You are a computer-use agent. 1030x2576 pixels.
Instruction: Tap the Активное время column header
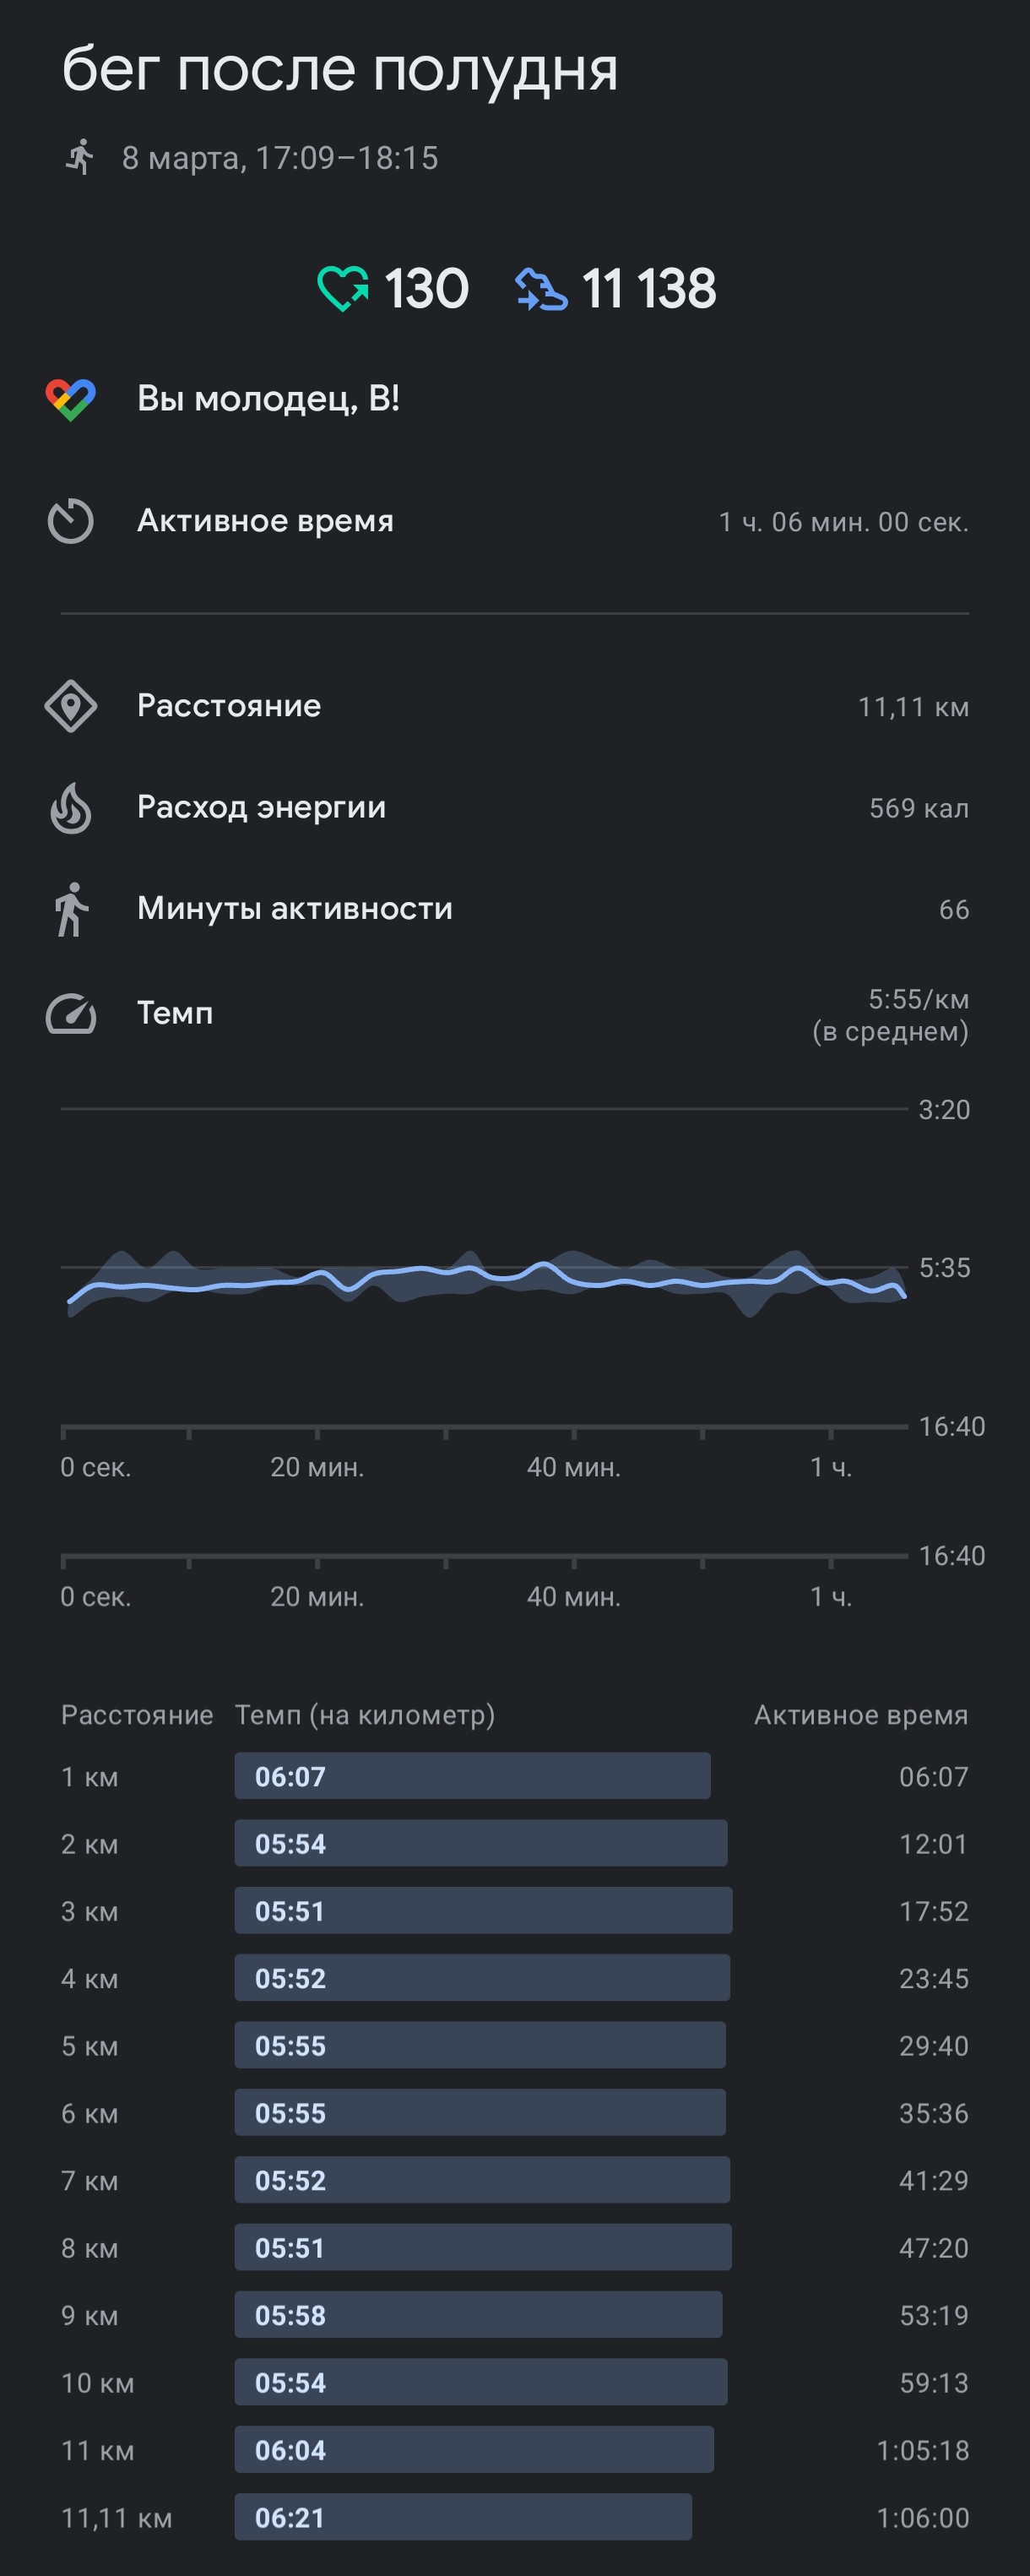861,1714
